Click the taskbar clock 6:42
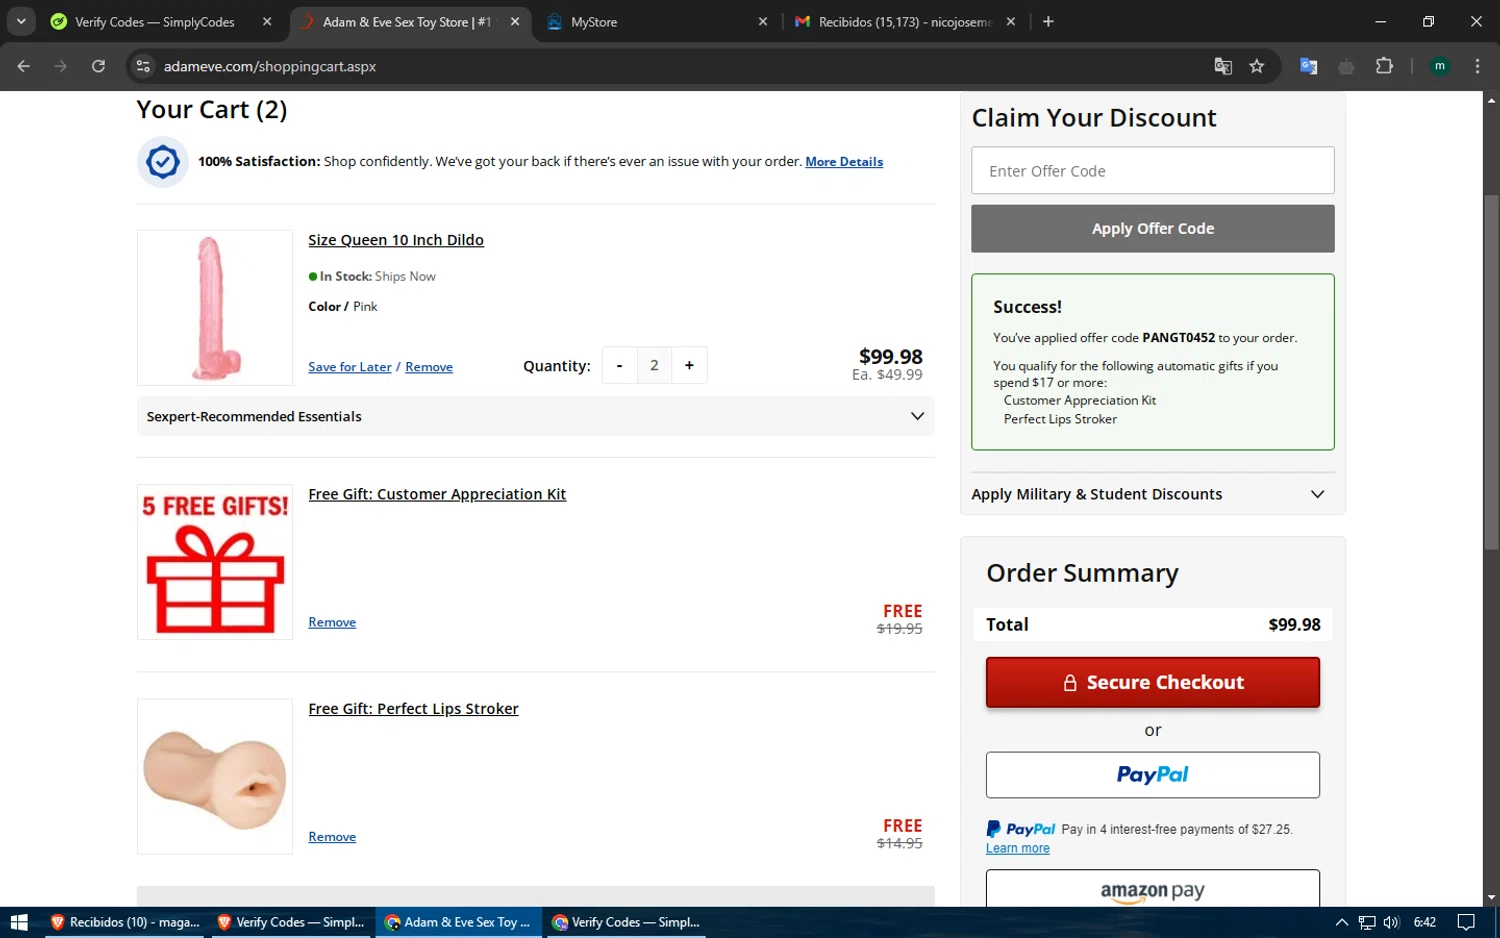The width and height of the screenshot is (1500, 938). 1425,922
